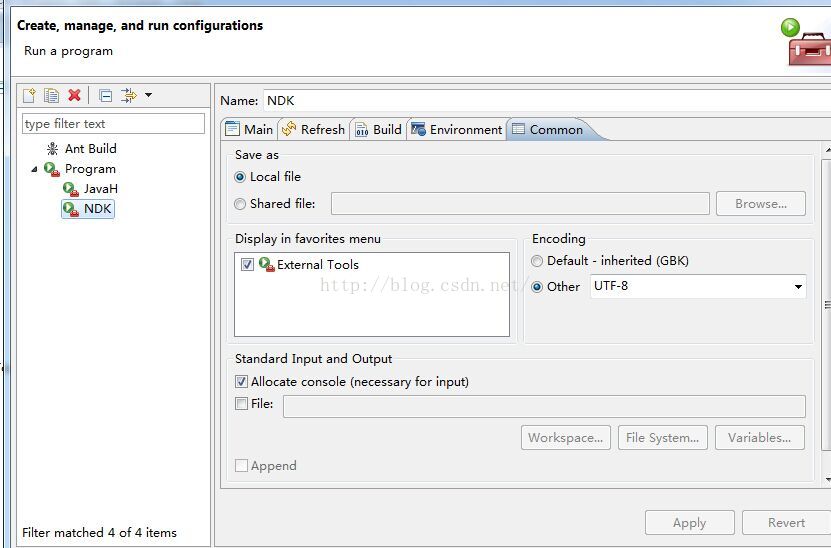Click the Duplicate configuration icon

(x=51, y=95)
